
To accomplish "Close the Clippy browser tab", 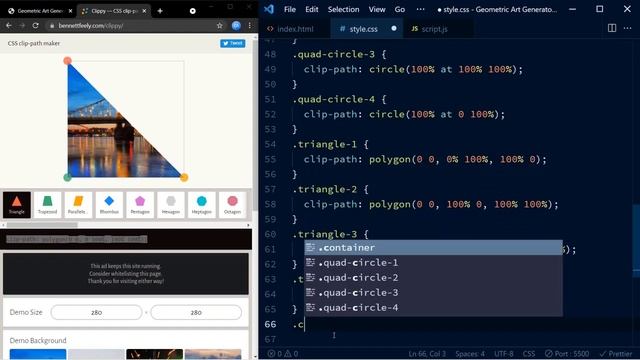I will click(144, 11).
